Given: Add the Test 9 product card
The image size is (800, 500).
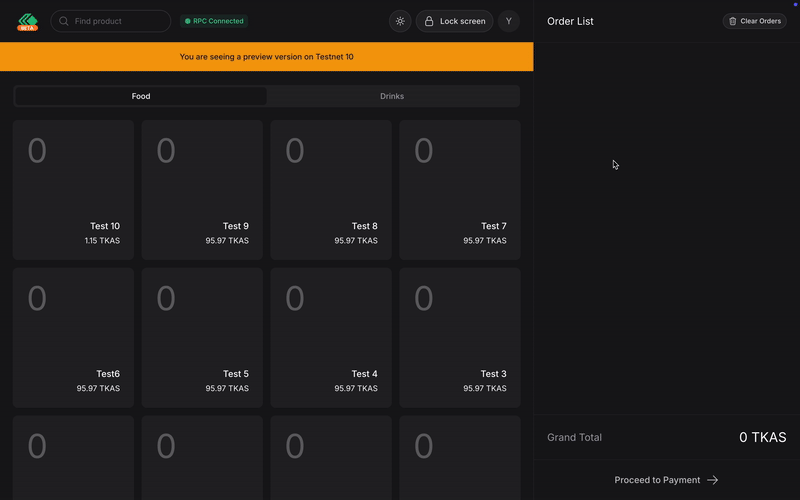Looking at the screenshot, I should pos(202,190).
